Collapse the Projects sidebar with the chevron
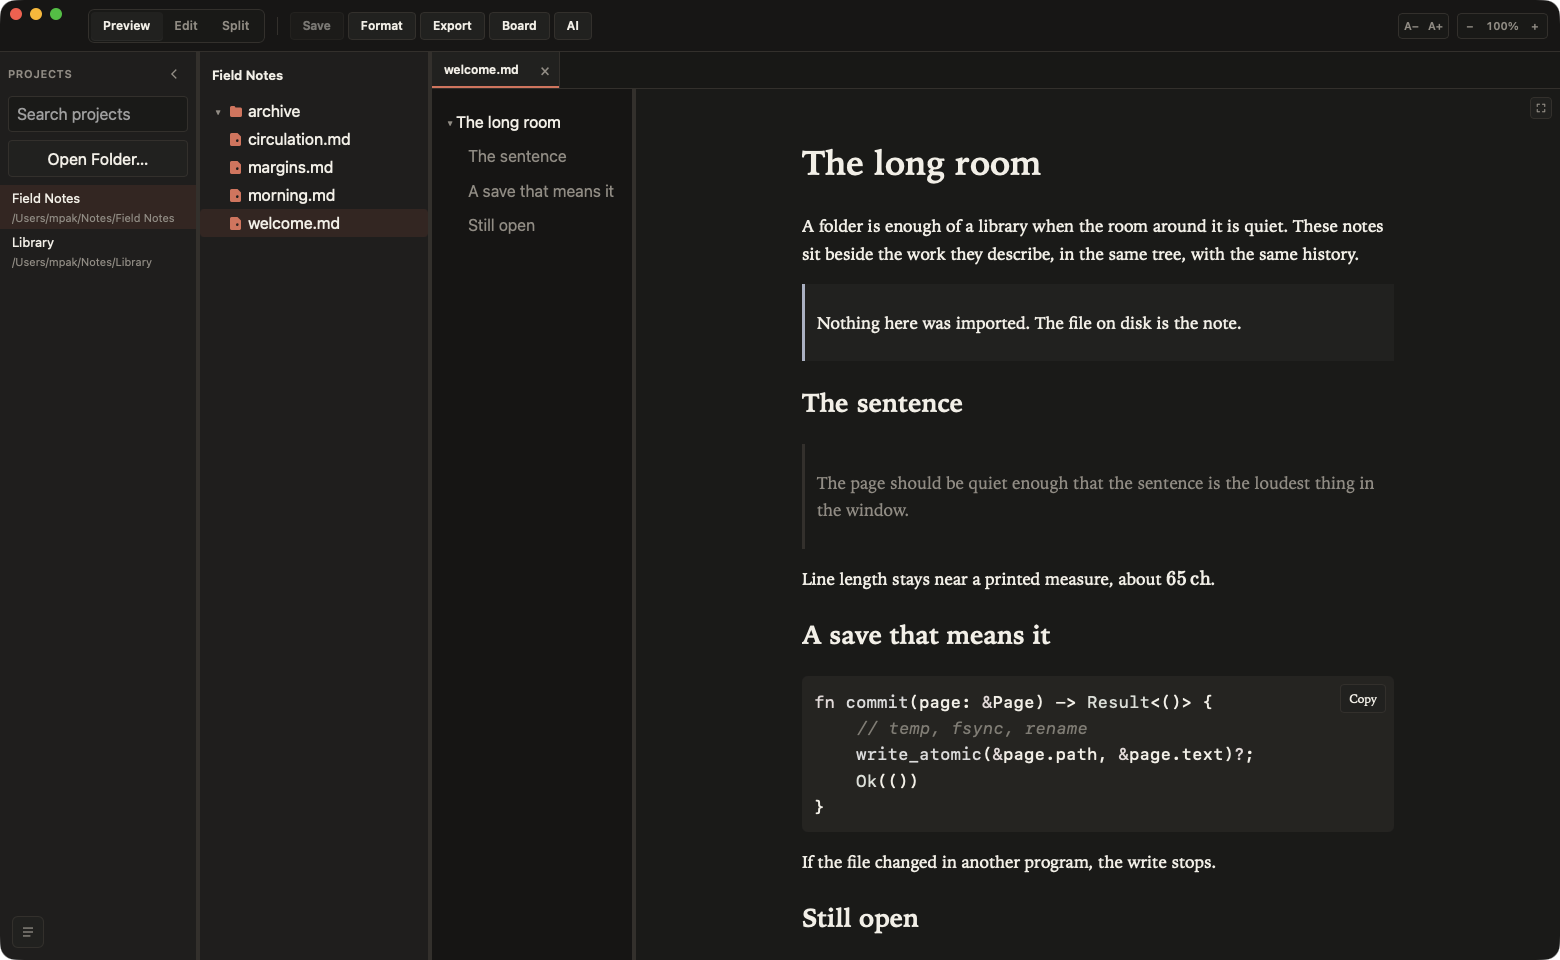1560x960 pixels. click(174, 74)
